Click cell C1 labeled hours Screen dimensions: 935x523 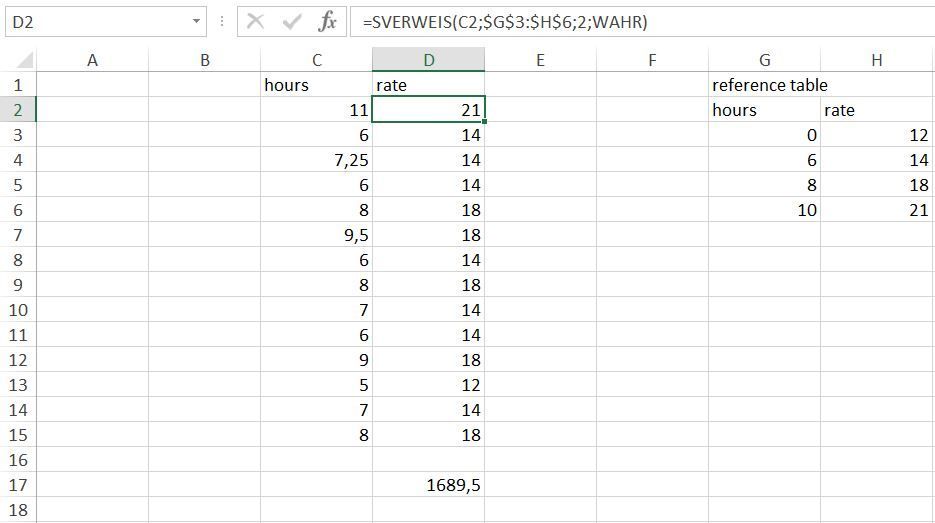(x=317, y=85)
